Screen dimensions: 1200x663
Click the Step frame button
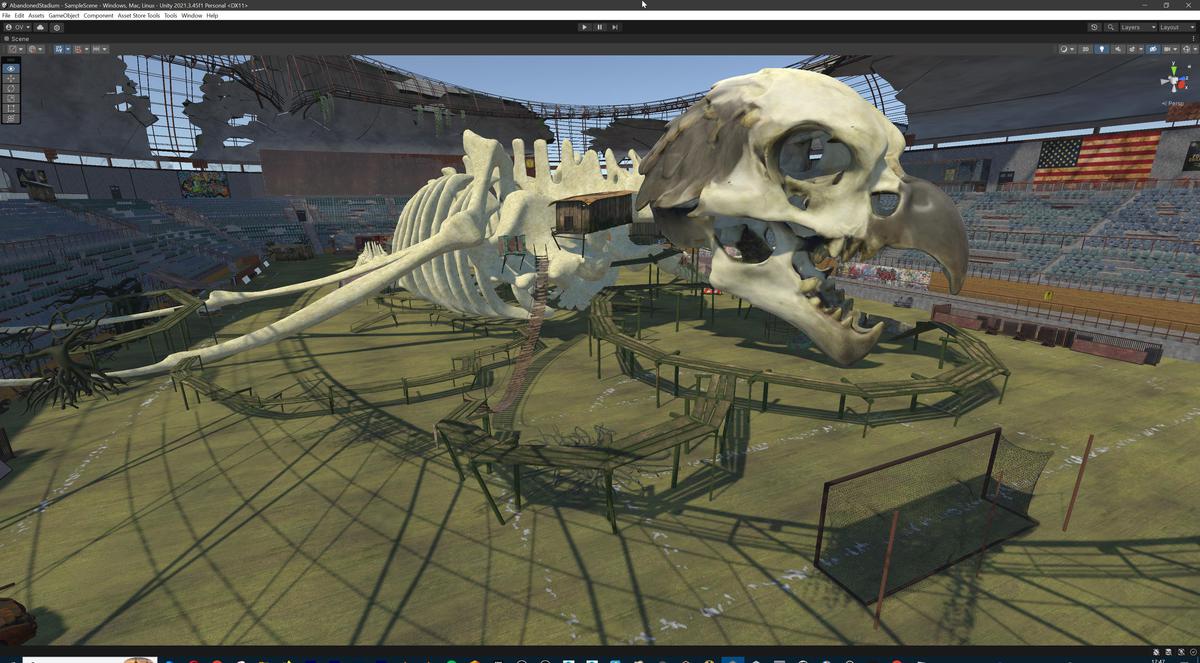[614, 27]
